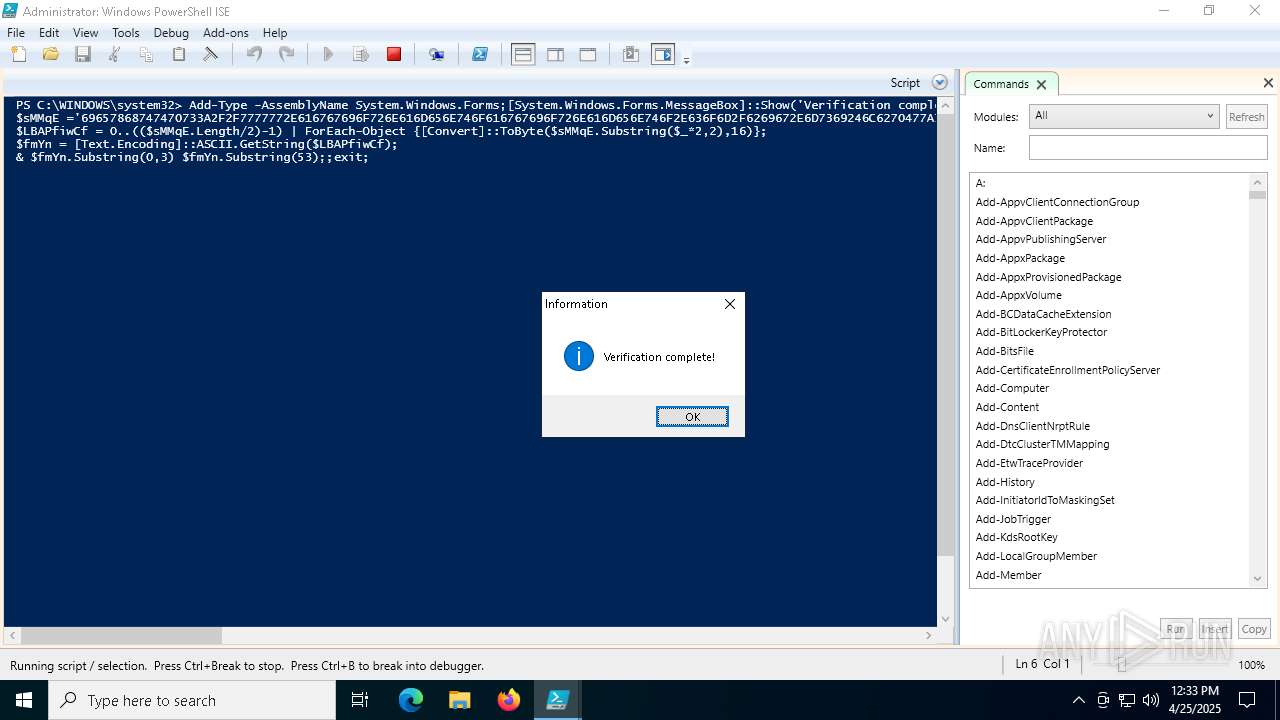Click the Paste clipboard toolbar icon
This screenshot has height=720, width=1280.
point(179,55)
